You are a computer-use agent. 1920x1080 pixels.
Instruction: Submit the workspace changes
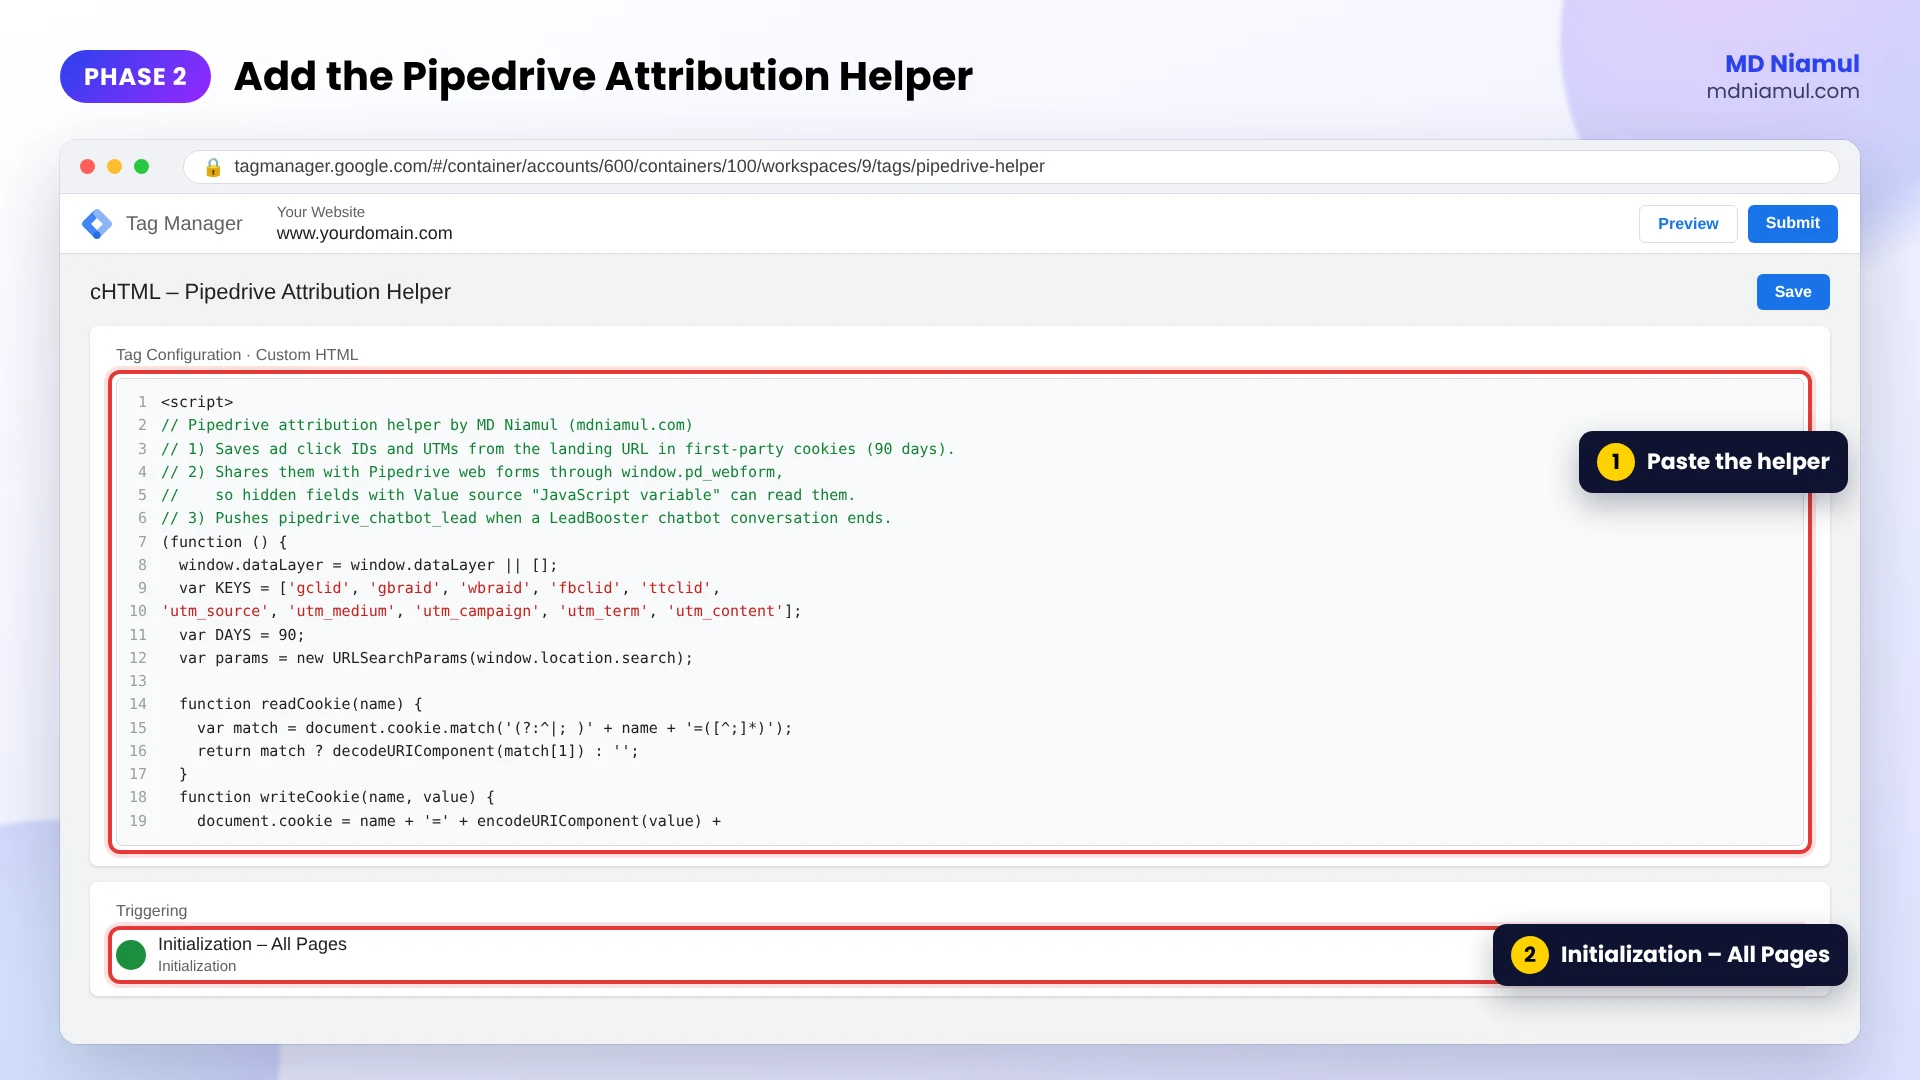click(x=1792, y=224)
